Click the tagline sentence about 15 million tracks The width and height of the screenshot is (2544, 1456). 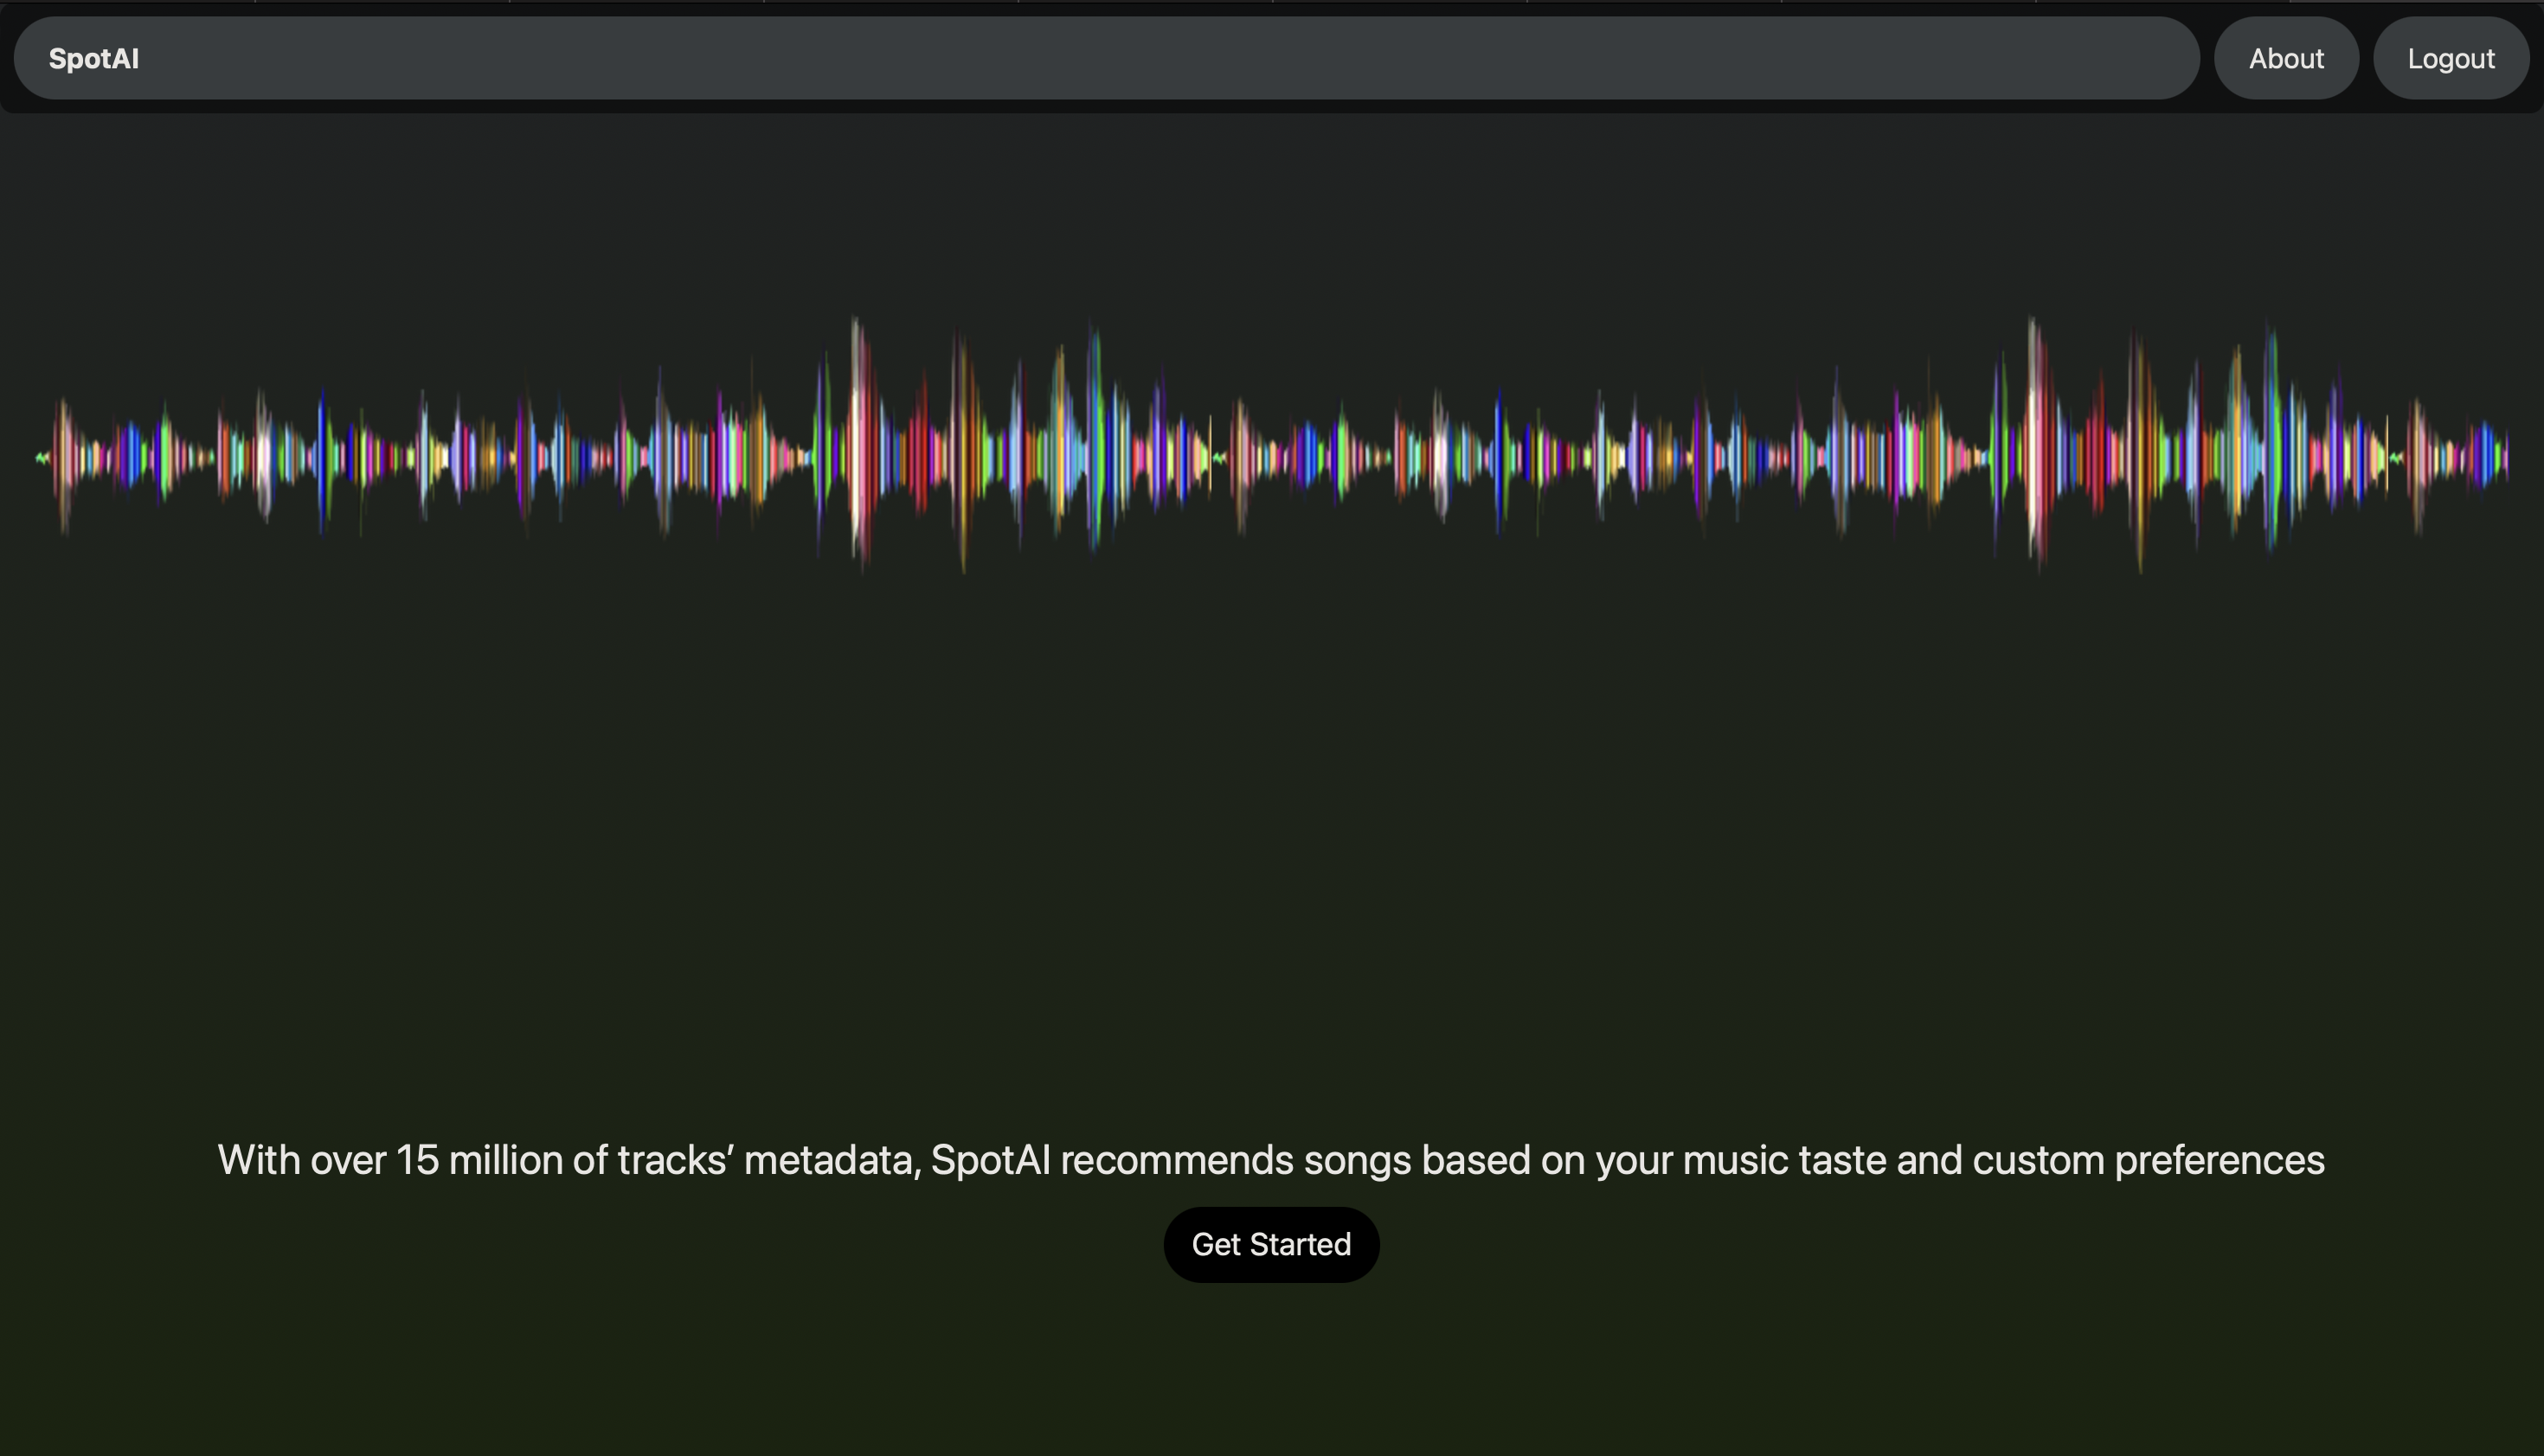pos(1270,1160)
